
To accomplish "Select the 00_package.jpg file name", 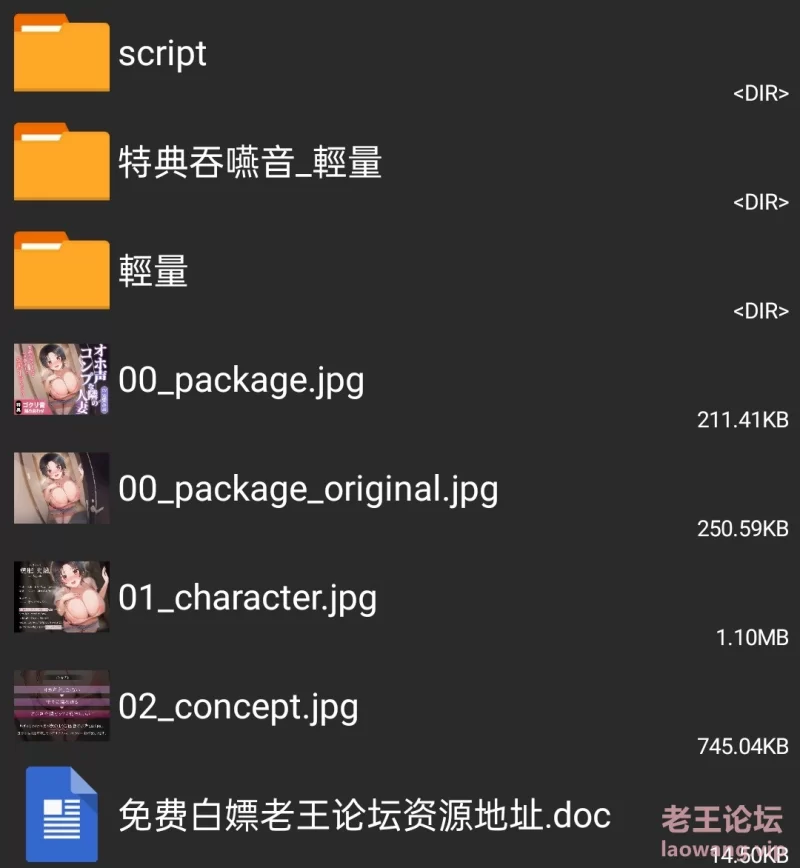I will [241, 381].
